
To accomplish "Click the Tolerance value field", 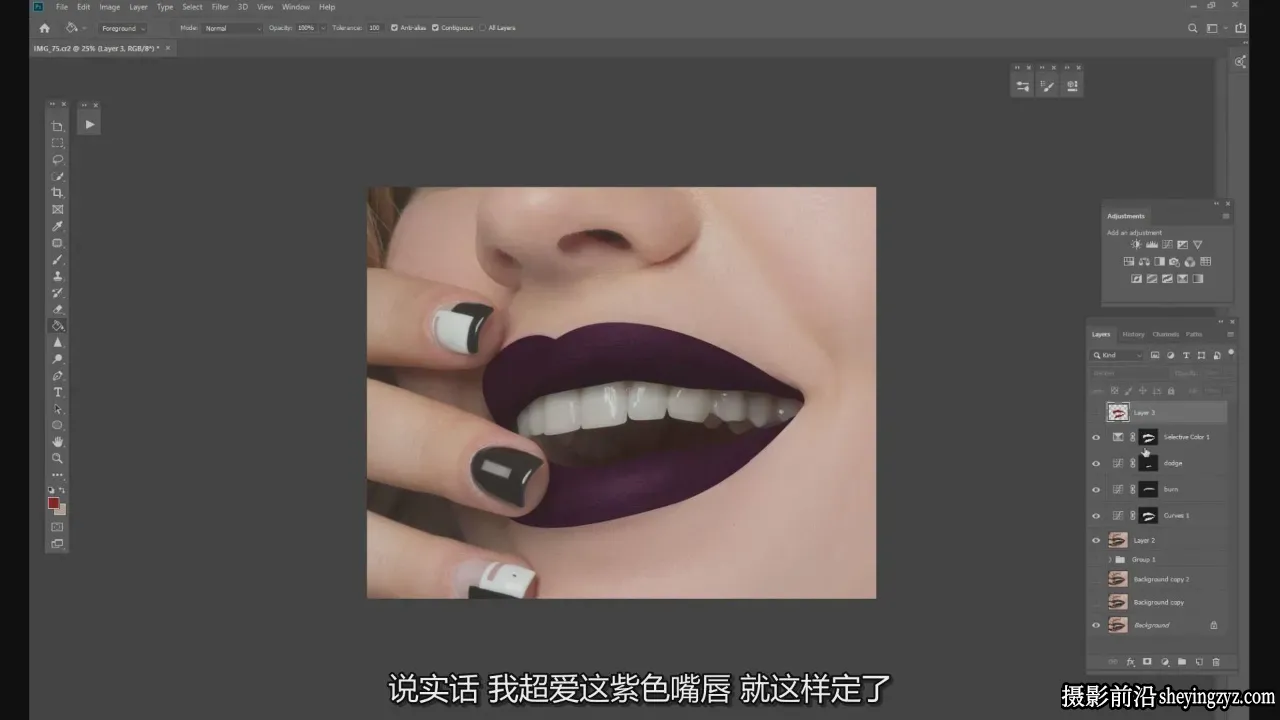I will pyautogui.click(x=375, y=28).
